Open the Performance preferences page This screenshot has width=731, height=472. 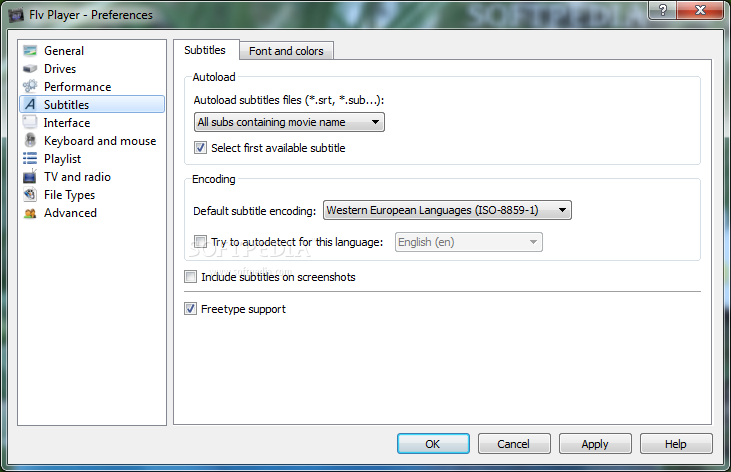(x=77, y=87)
